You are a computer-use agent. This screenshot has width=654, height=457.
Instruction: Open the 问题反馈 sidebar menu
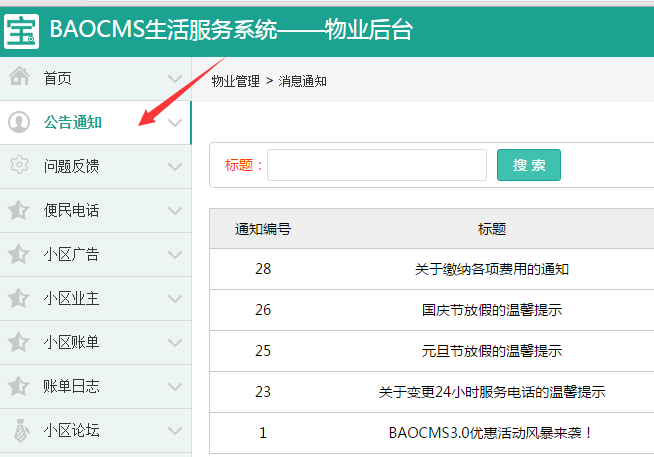tap(96, 166)
